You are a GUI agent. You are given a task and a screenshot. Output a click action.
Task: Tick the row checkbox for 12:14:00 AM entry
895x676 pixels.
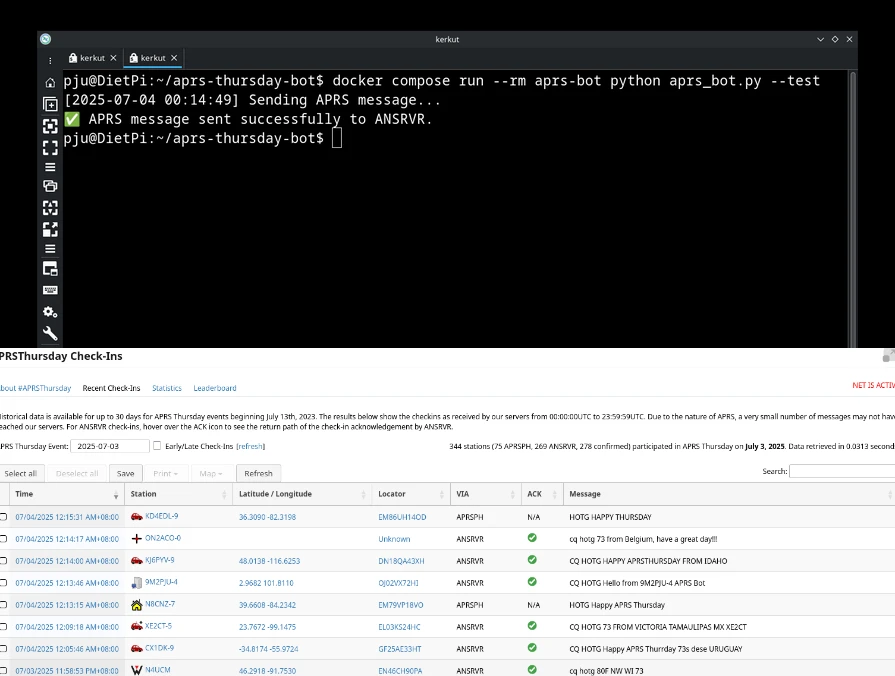(x=3, y=561)
